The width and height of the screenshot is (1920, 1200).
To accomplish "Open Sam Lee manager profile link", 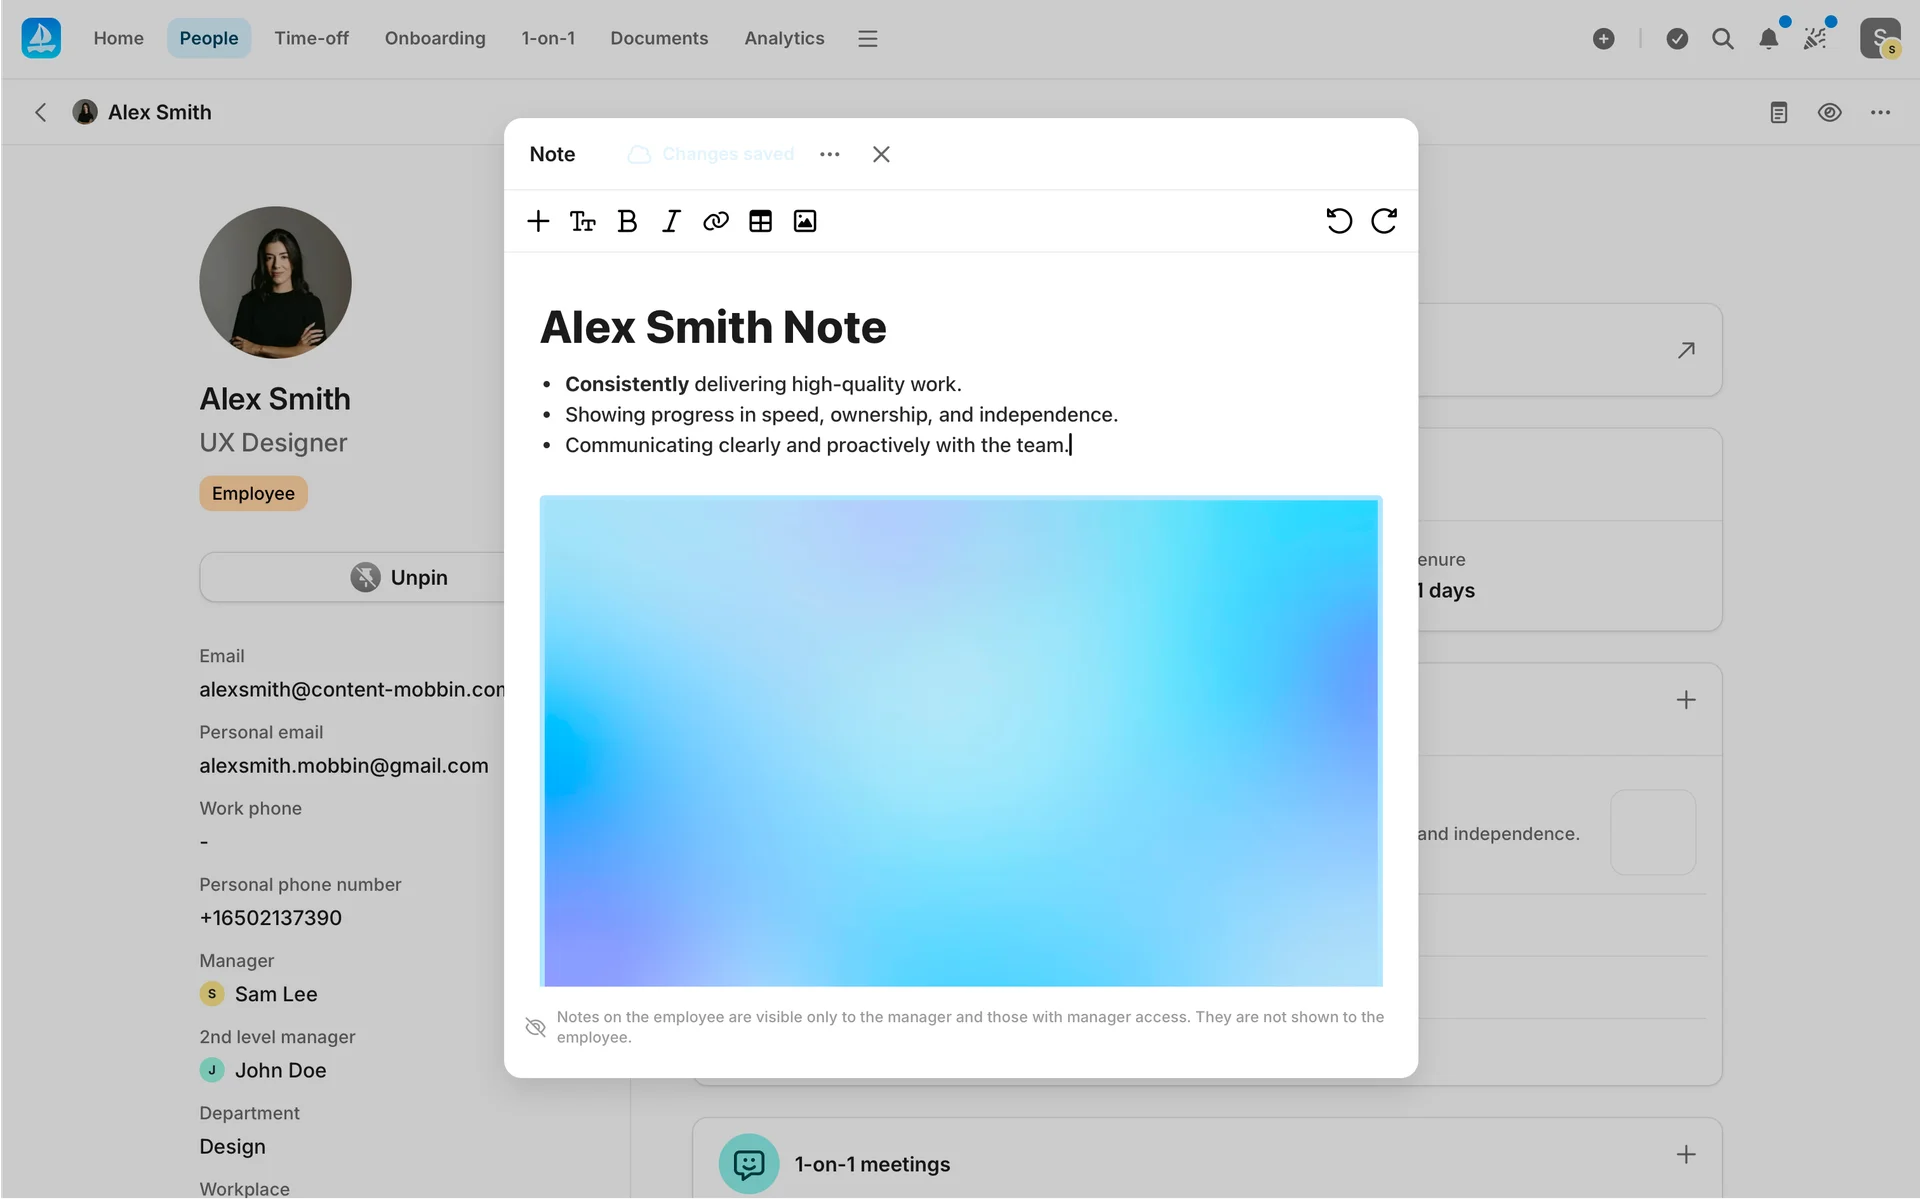I will (276, 994).
